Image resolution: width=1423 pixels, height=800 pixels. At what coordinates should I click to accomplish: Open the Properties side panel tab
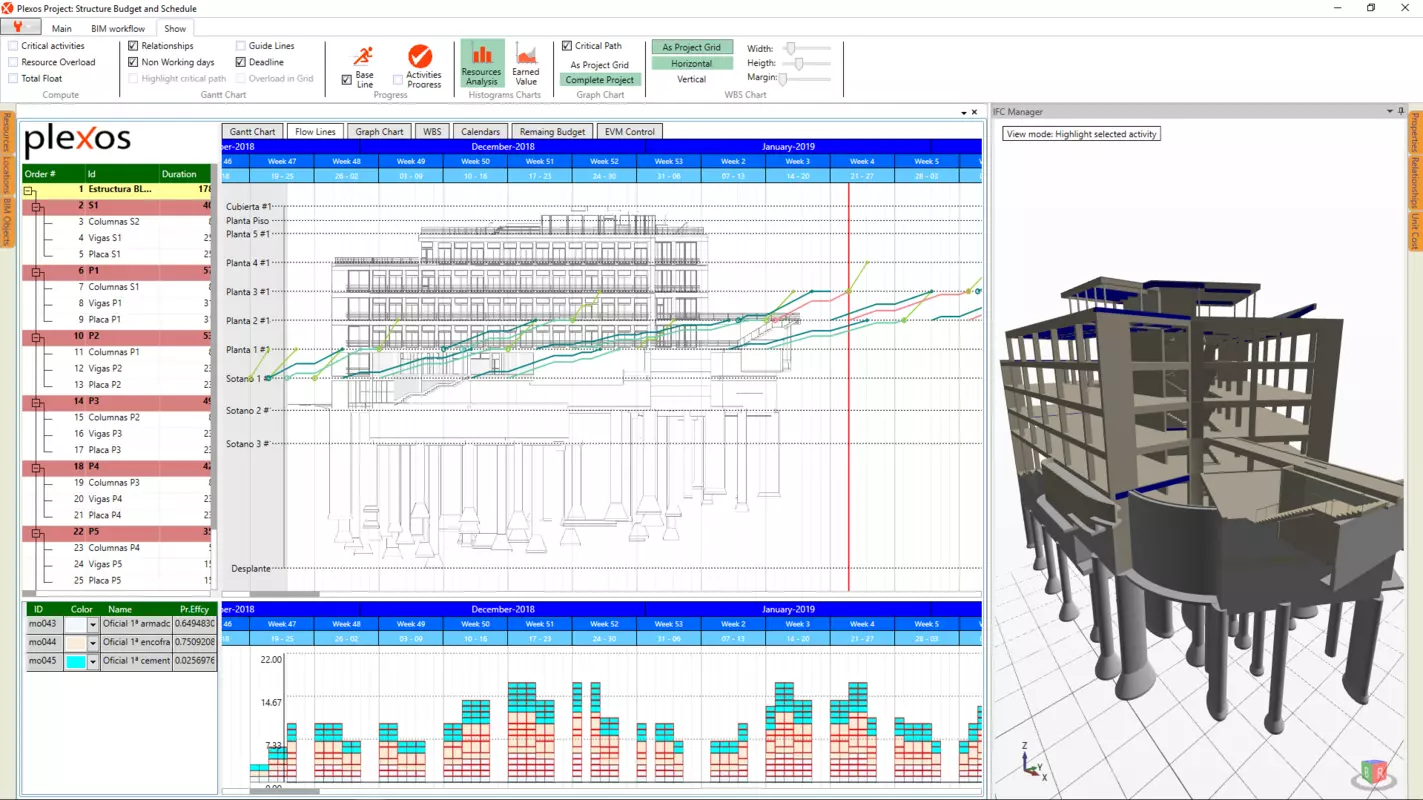pos(1415,134)
